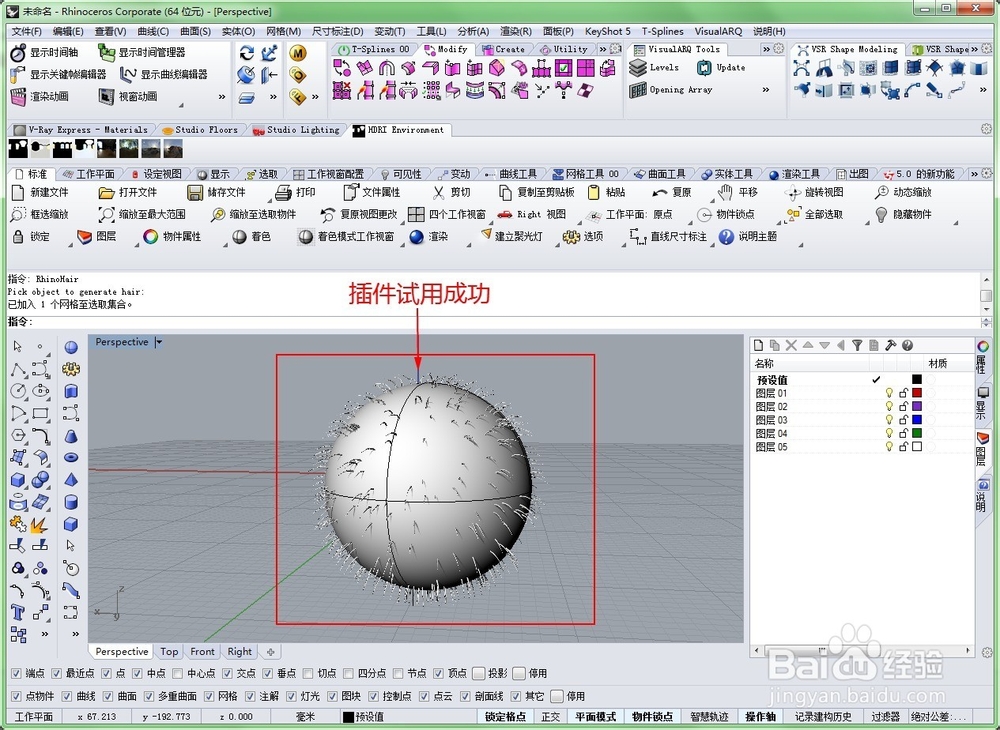Enable the 中心点 center osnap checkbox
This screenshot has height=730, width=1000.
click(177, 673)
